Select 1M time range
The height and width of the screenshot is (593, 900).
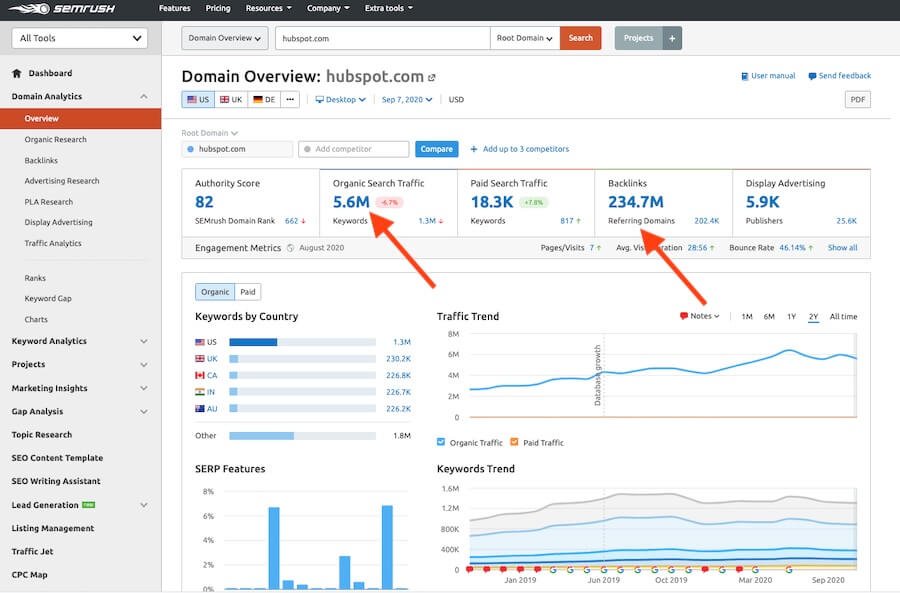747,316
